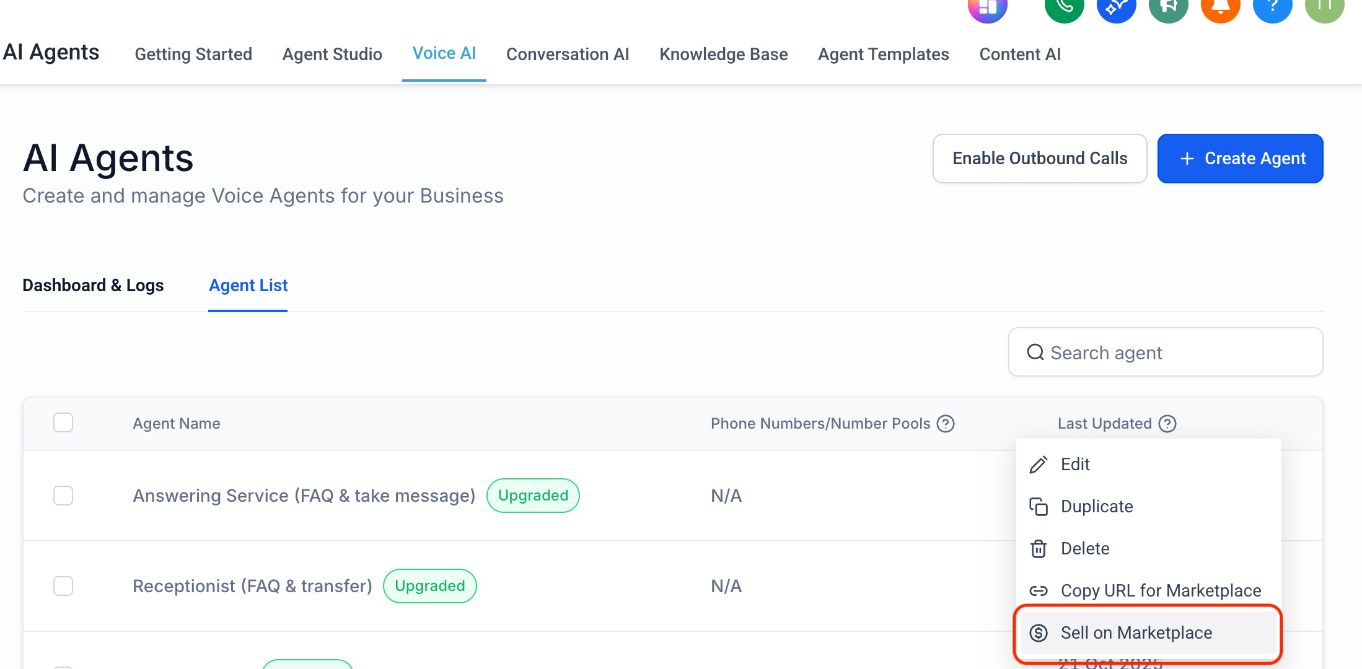Viewport: 1362px width, 669px height.
Task: Check the Answering Service row checkbox
Action: click(63, 495)
